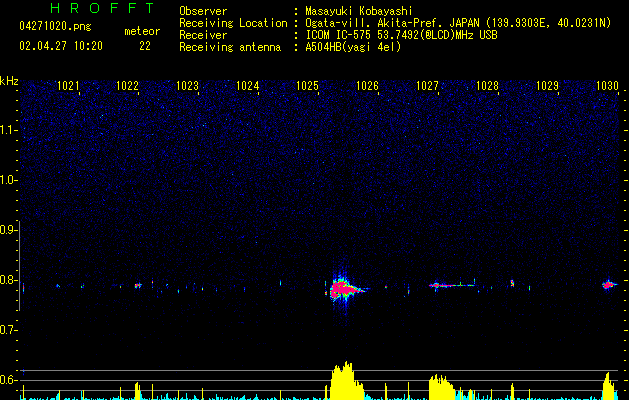Viewport: 629px width, 400px height.
Task: Select observer name Masayuki Kobayashi
Action: (358, 11)
